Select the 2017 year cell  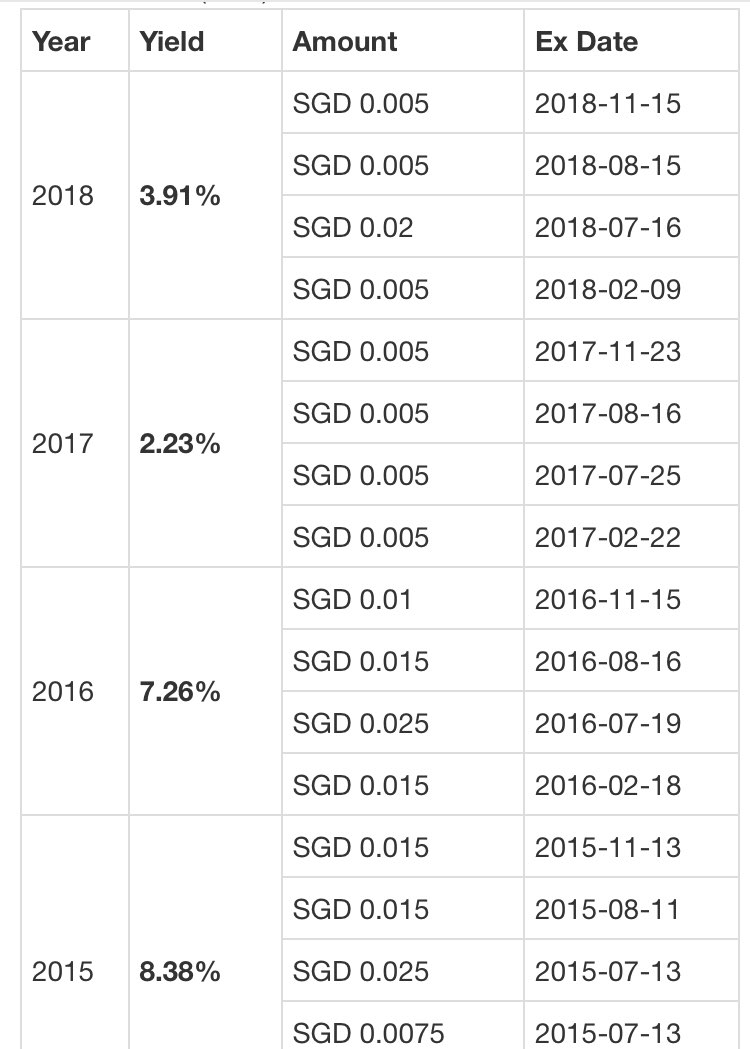click(62, 444)
